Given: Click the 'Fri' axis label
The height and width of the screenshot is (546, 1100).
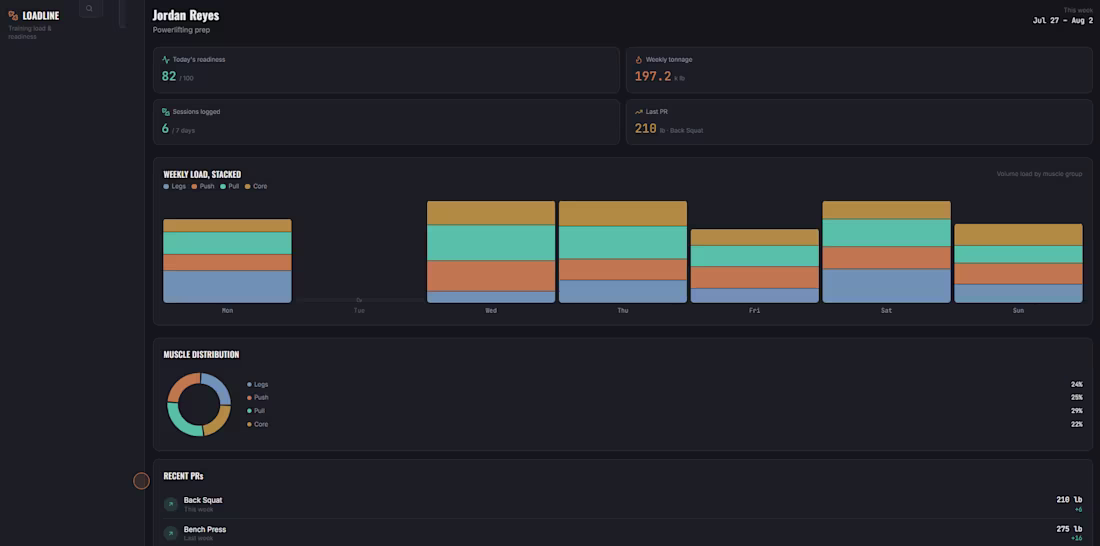Looking at the screenshot, I should coord(755,310).
